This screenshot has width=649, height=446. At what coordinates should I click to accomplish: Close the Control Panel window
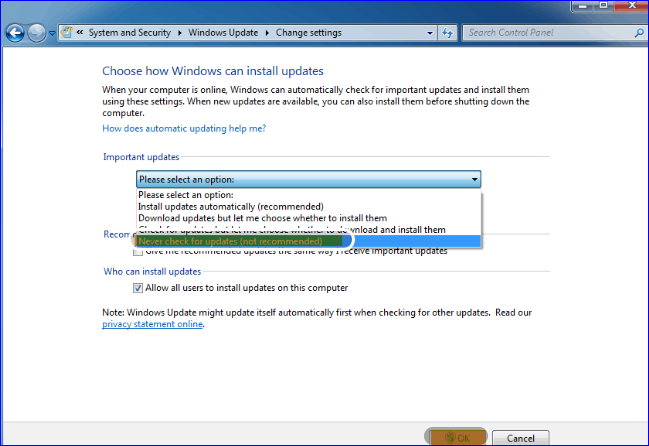(632, 6)
